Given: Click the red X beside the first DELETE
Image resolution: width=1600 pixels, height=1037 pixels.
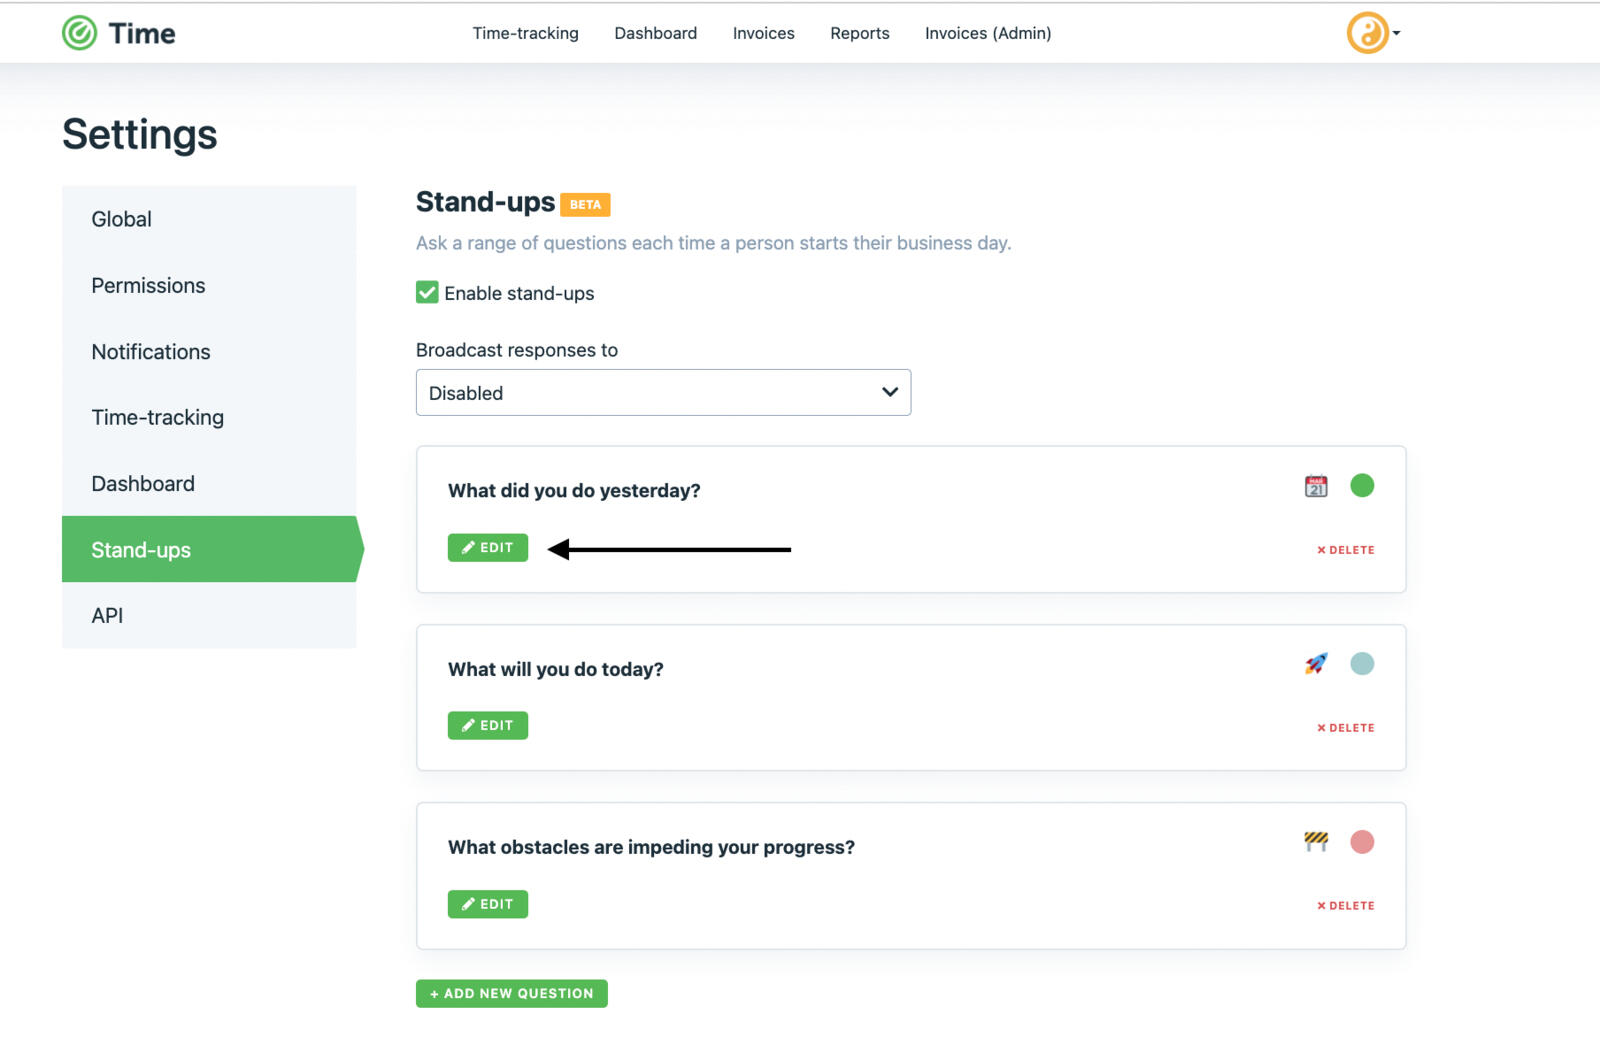Looking at the screenshot, I should [1322, 549].
